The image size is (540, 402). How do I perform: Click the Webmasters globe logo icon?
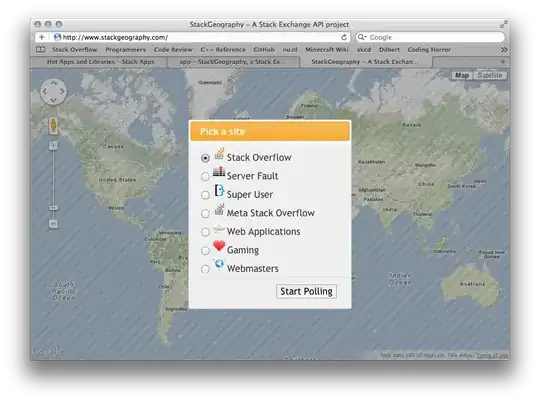pyautogui.click(x=219, y=264)
